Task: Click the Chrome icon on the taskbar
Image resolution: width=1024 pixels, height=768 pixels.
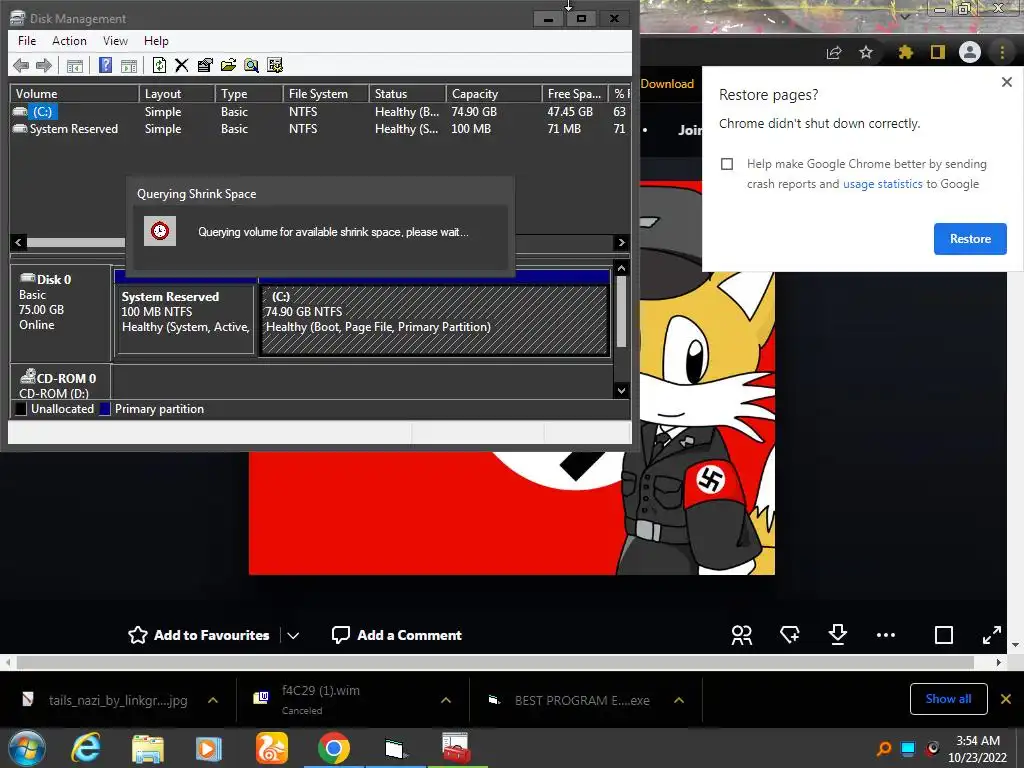Action: [x=334, y=748]
